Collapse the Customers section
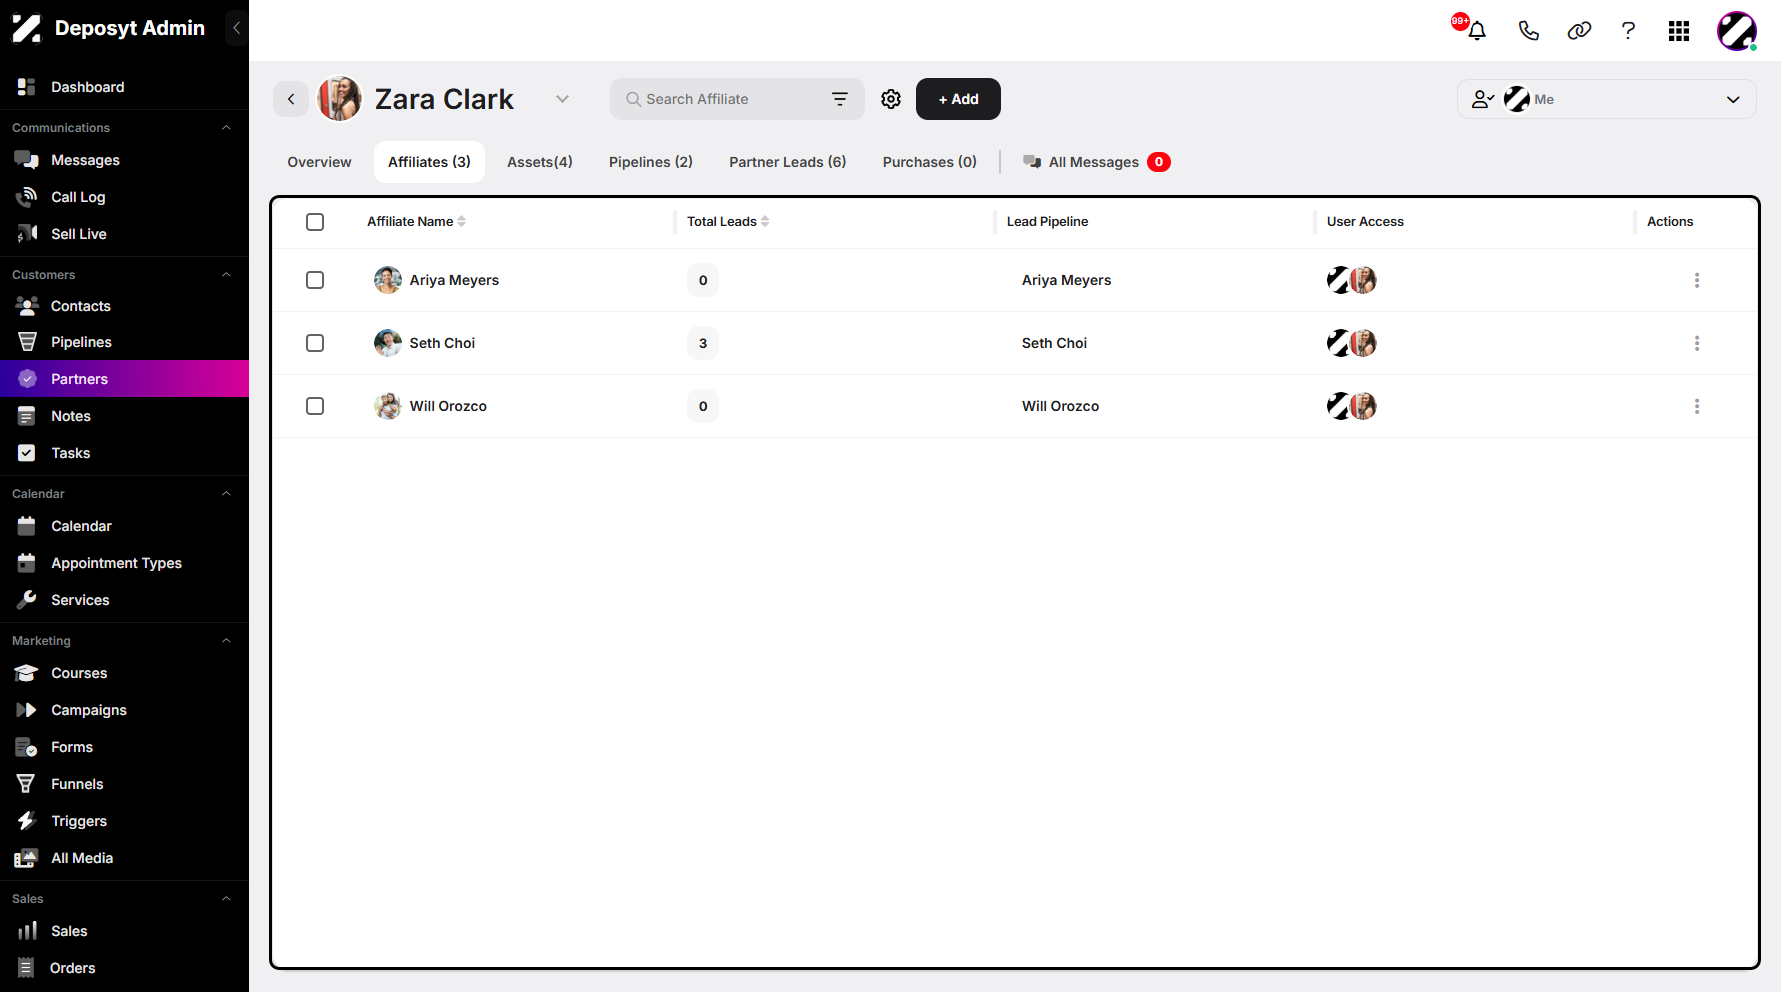 tap(226, 275)
